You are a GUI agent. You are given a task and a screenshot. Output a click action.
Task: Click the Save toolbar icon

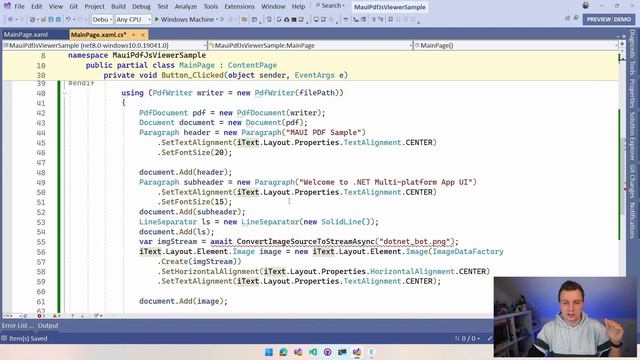51,19
